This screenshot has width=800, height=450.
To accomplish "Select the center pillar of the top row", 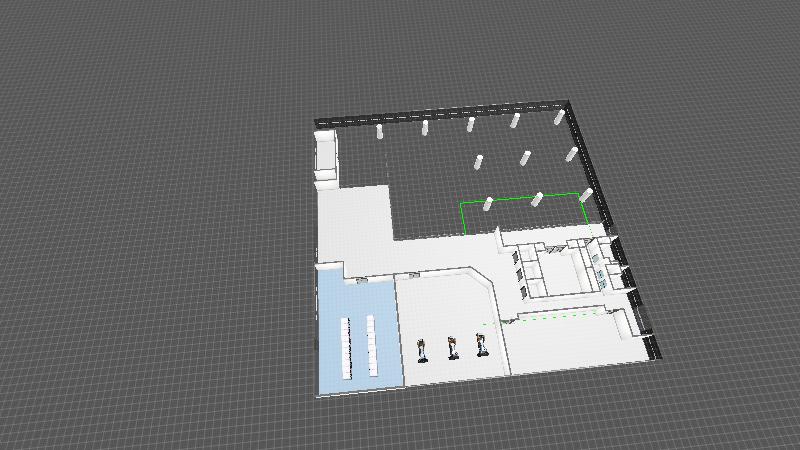I will (x=470, y=124).
